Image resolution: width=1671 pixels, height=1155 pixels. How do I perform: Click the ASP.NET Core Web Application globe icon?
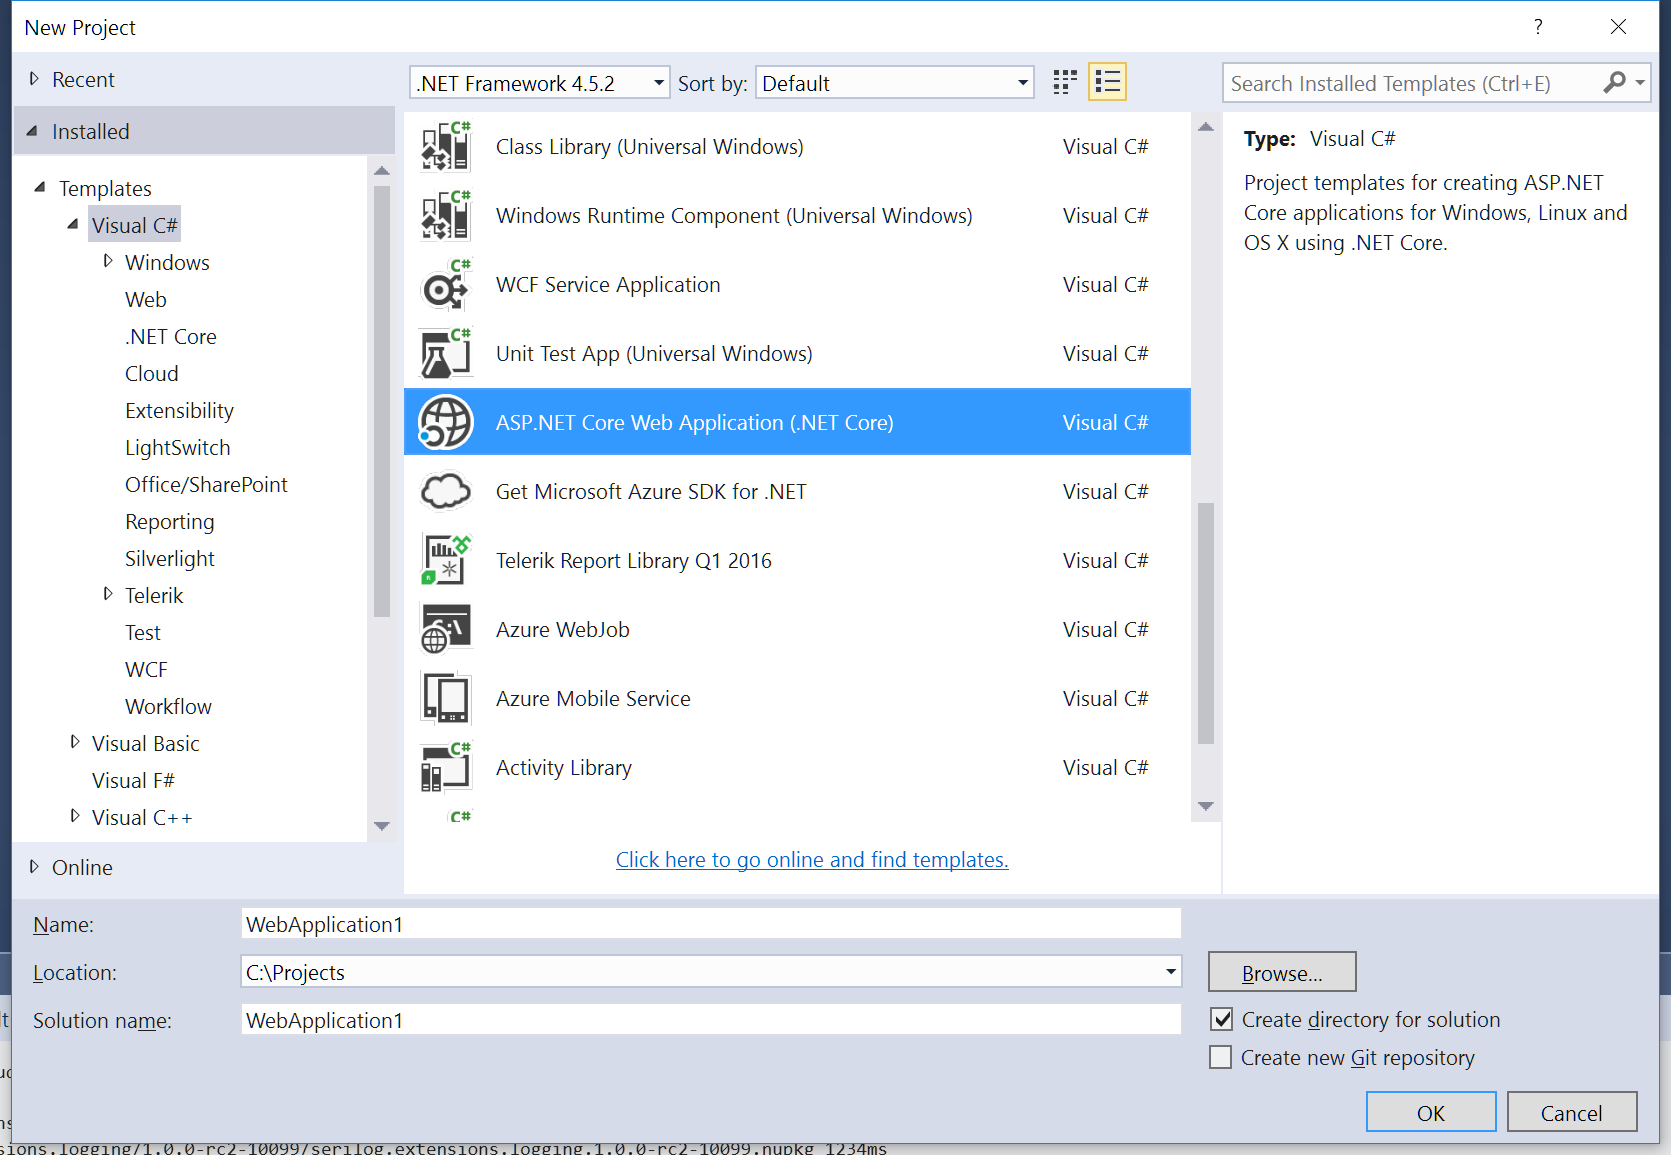click(x=445, y=422)
